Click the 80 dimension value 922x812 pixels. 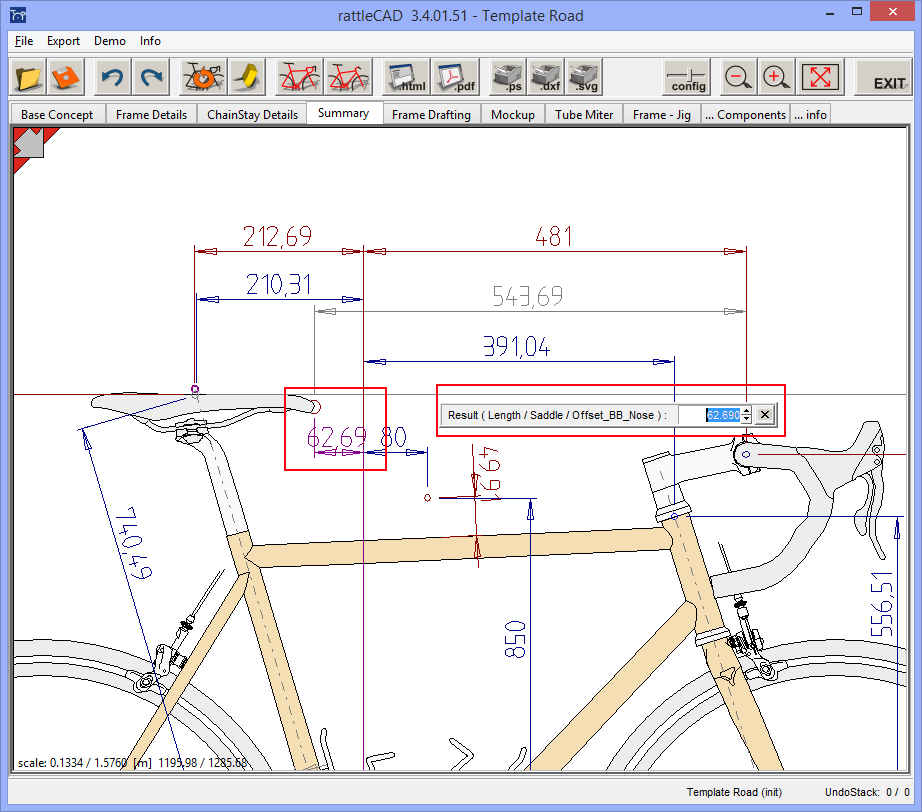(x=393, y=437)
